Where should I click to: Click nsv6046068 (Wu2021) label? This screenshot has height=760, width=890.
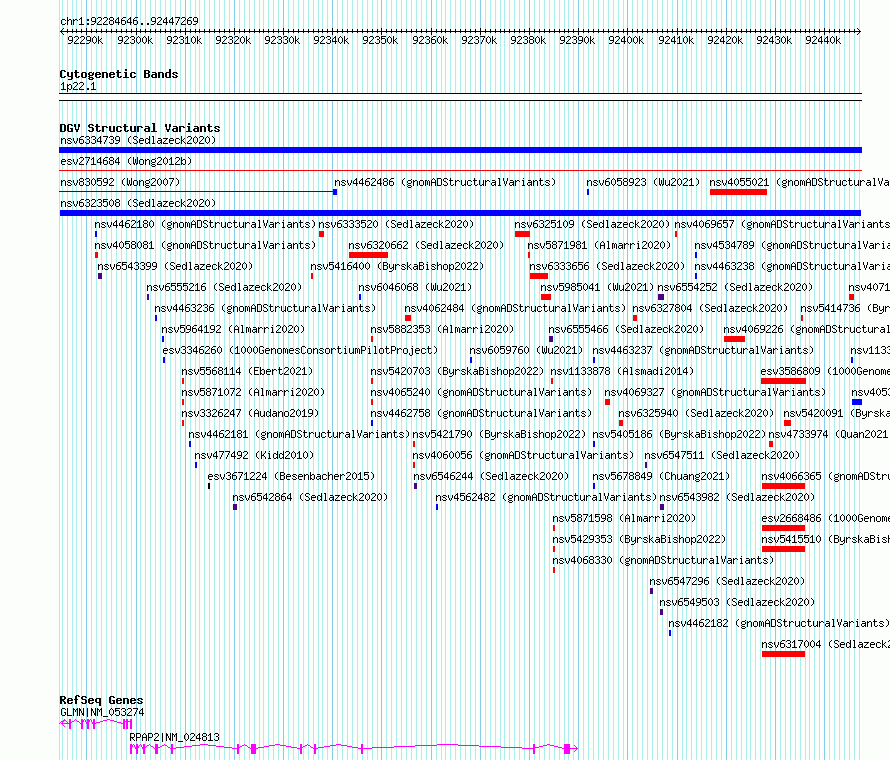pos(415,287)
